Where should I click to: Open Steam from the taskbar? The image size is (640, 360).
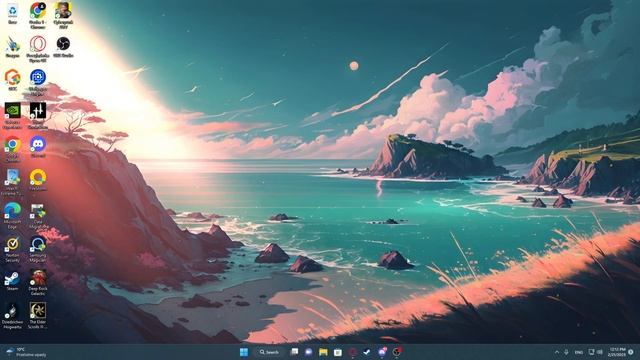367,352
